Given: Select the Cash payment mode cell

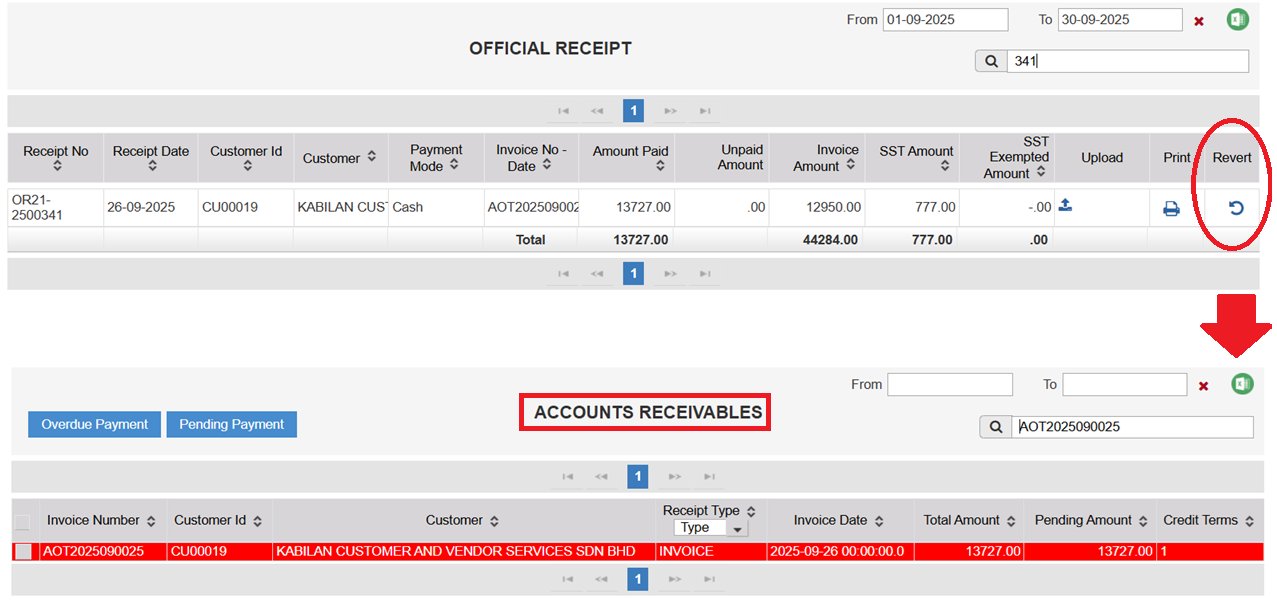Looking at the screenshot, I should pos(436,207).
